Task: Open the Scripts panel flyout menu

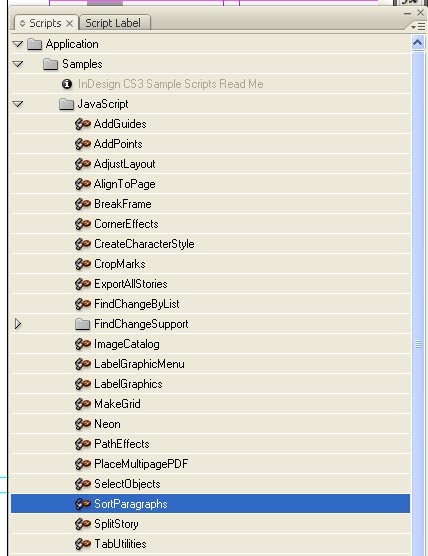Action: pyautogui.click(x=418, y=27)
